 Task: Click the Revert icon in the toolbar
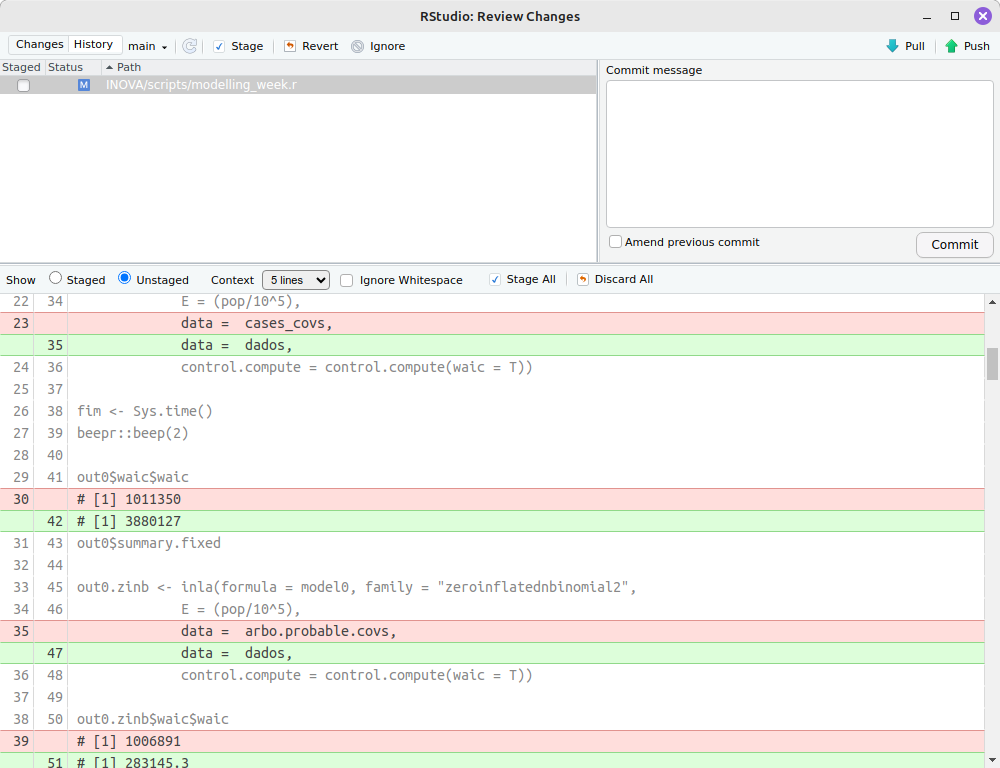(290, 46)
